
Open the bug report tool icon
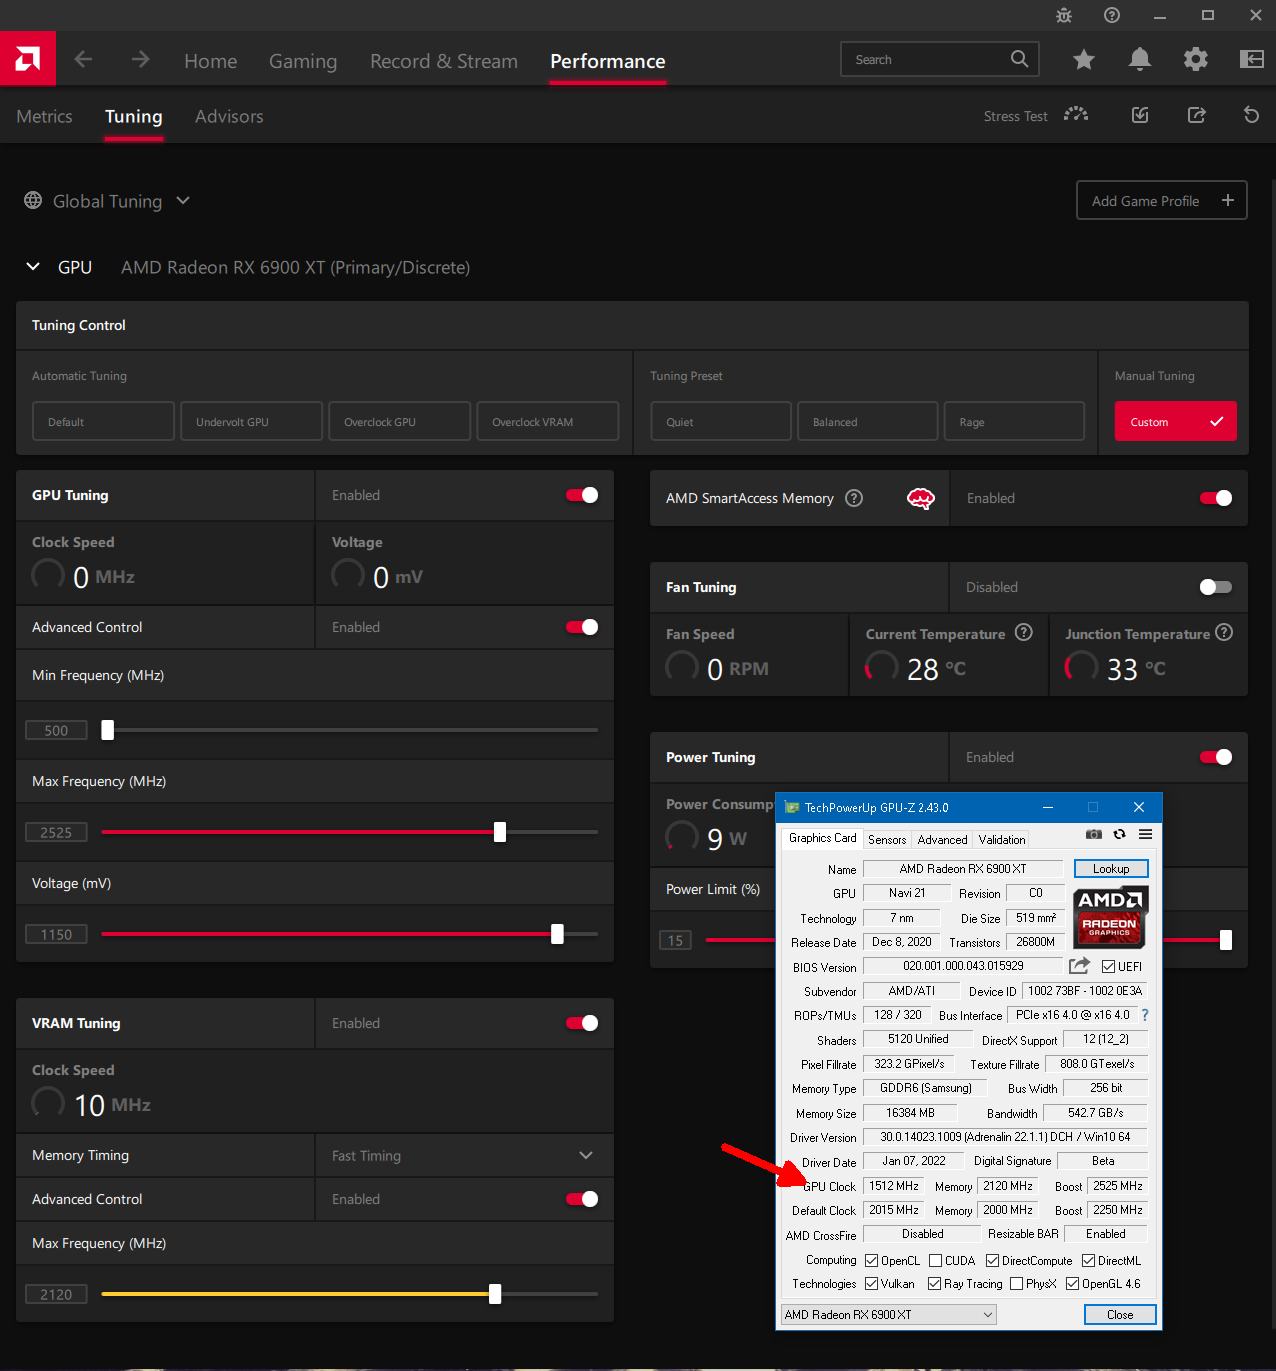tap(1064, 15)
